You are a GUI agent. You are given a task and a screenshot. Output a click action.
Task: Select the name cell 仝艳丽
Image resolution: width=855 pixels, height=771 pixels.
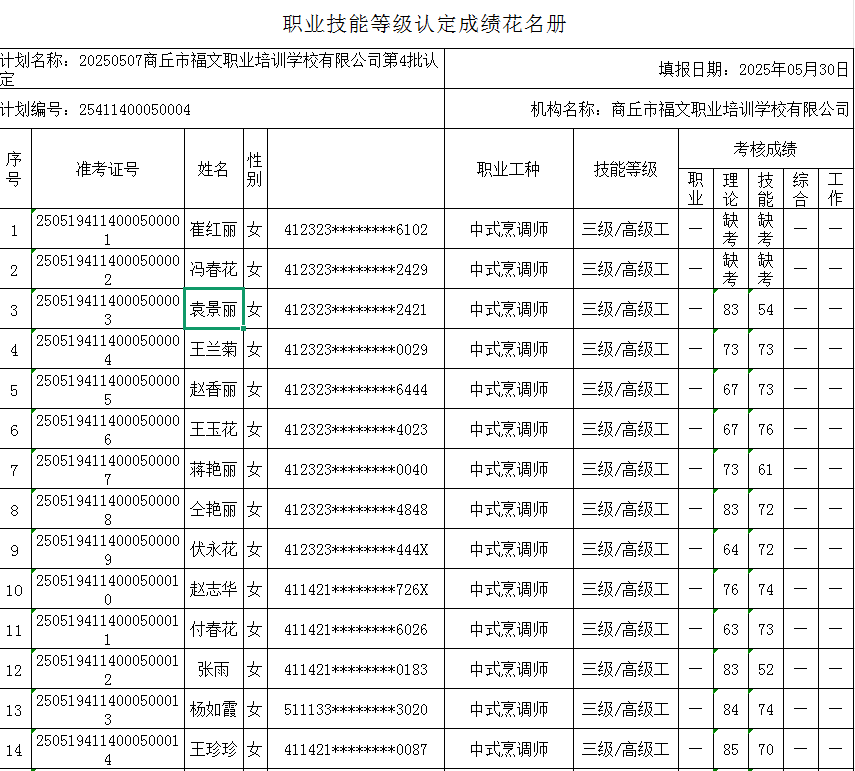pyautogui.click(x=214, y=509)
